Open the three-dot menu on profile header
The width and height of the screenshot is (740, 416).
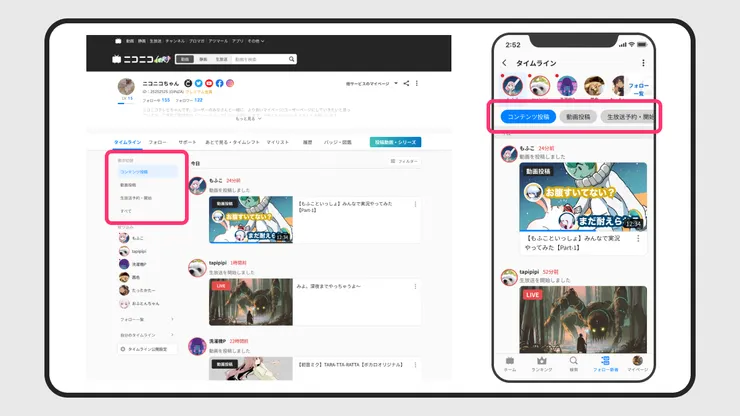[x=417, y=84]
